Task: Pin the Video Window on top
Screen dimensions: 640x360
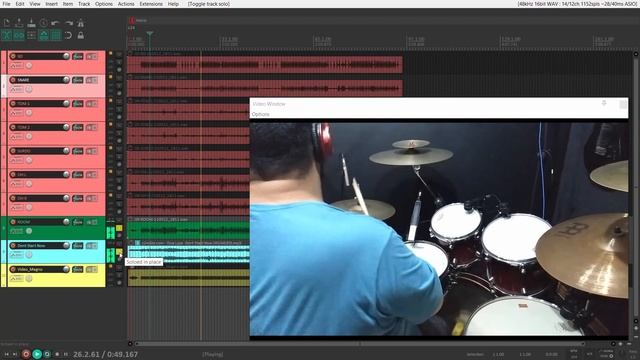Action: coord(604,104)
